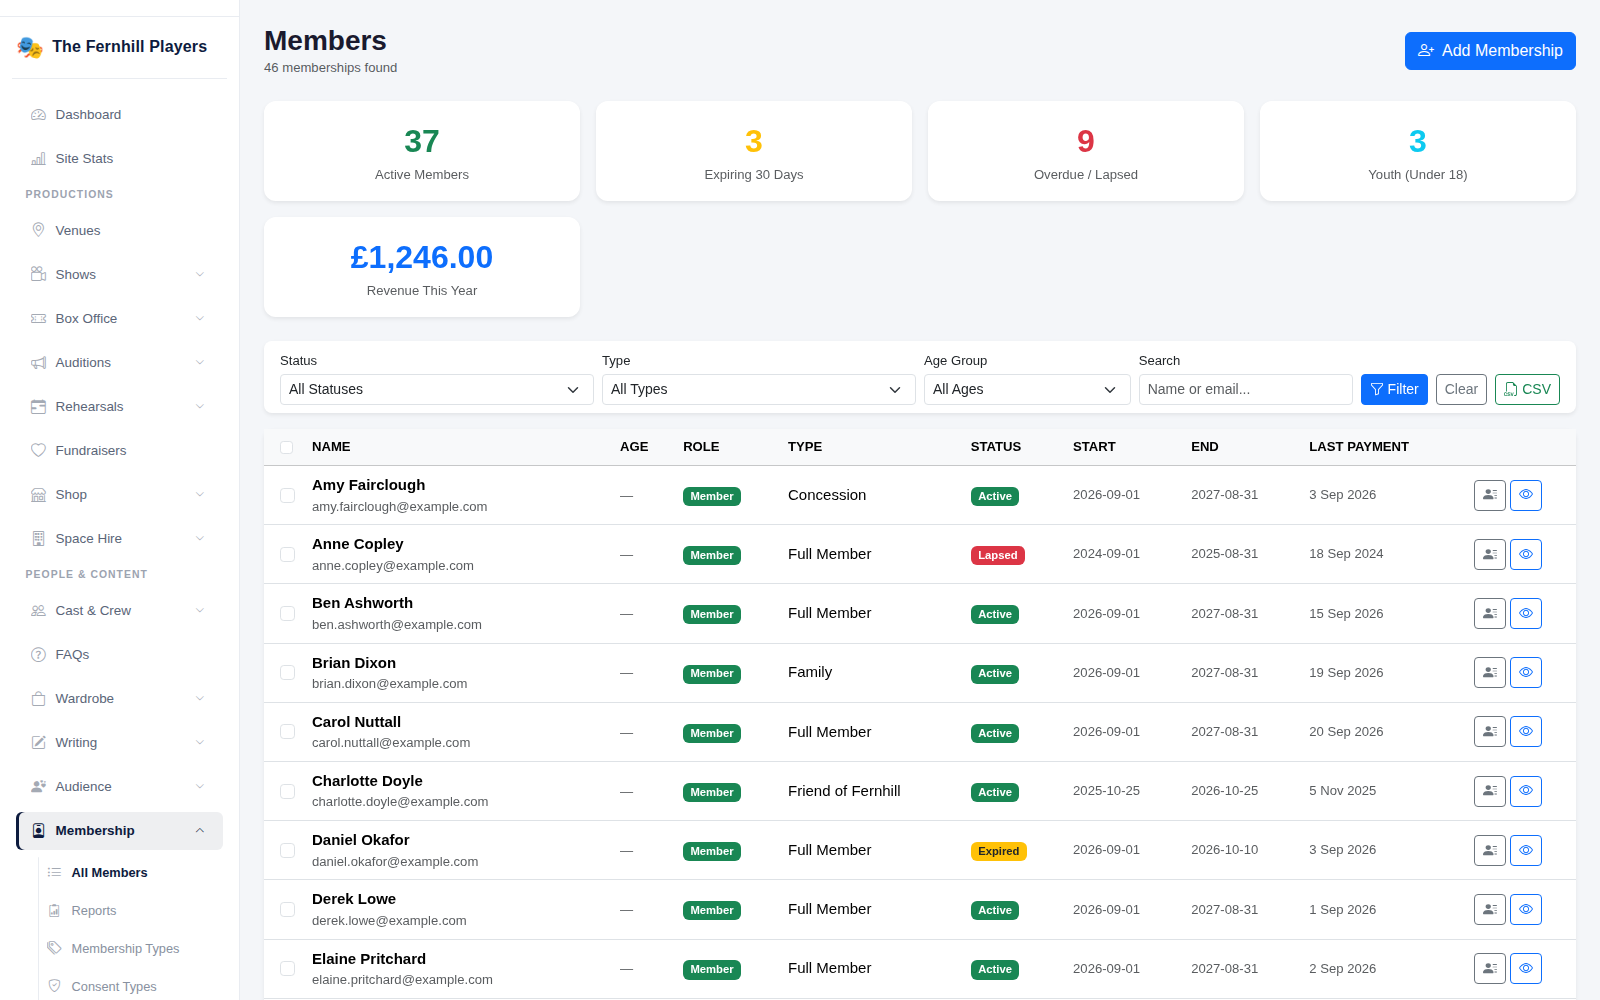This screenshot has height=1000, width=1600.
Task: Click the Writing pencil icon
Action: [x=38, y=743]
